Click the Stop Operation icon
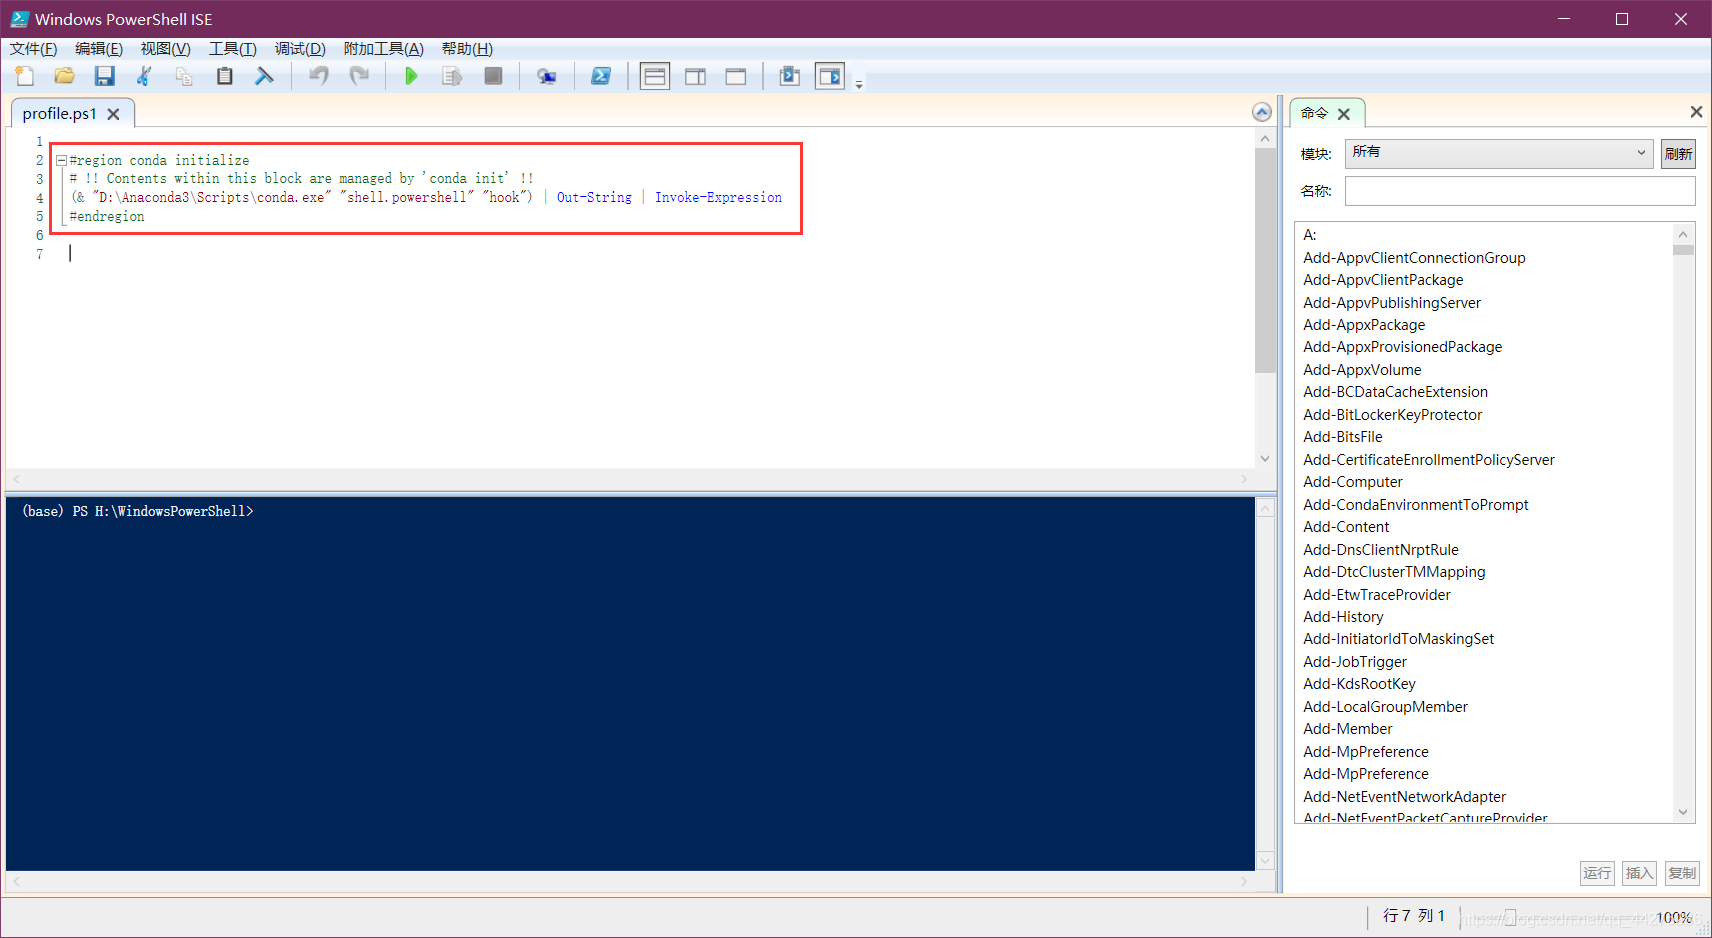Image resolution: width=1712 pixels, height=938 pixels. pyautogui.click(x=492, y=75)
